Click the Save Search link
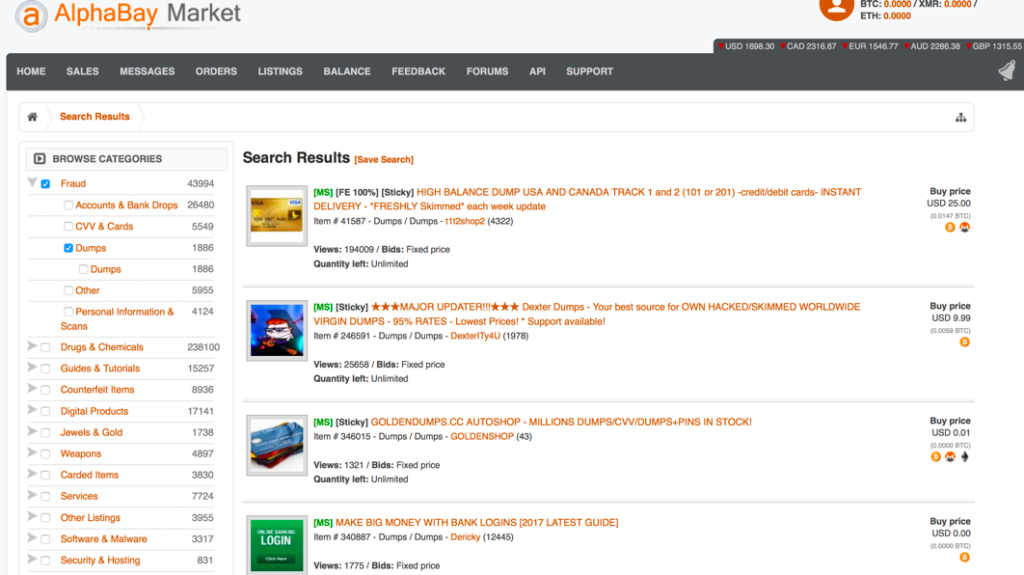 tap(384, 159)
